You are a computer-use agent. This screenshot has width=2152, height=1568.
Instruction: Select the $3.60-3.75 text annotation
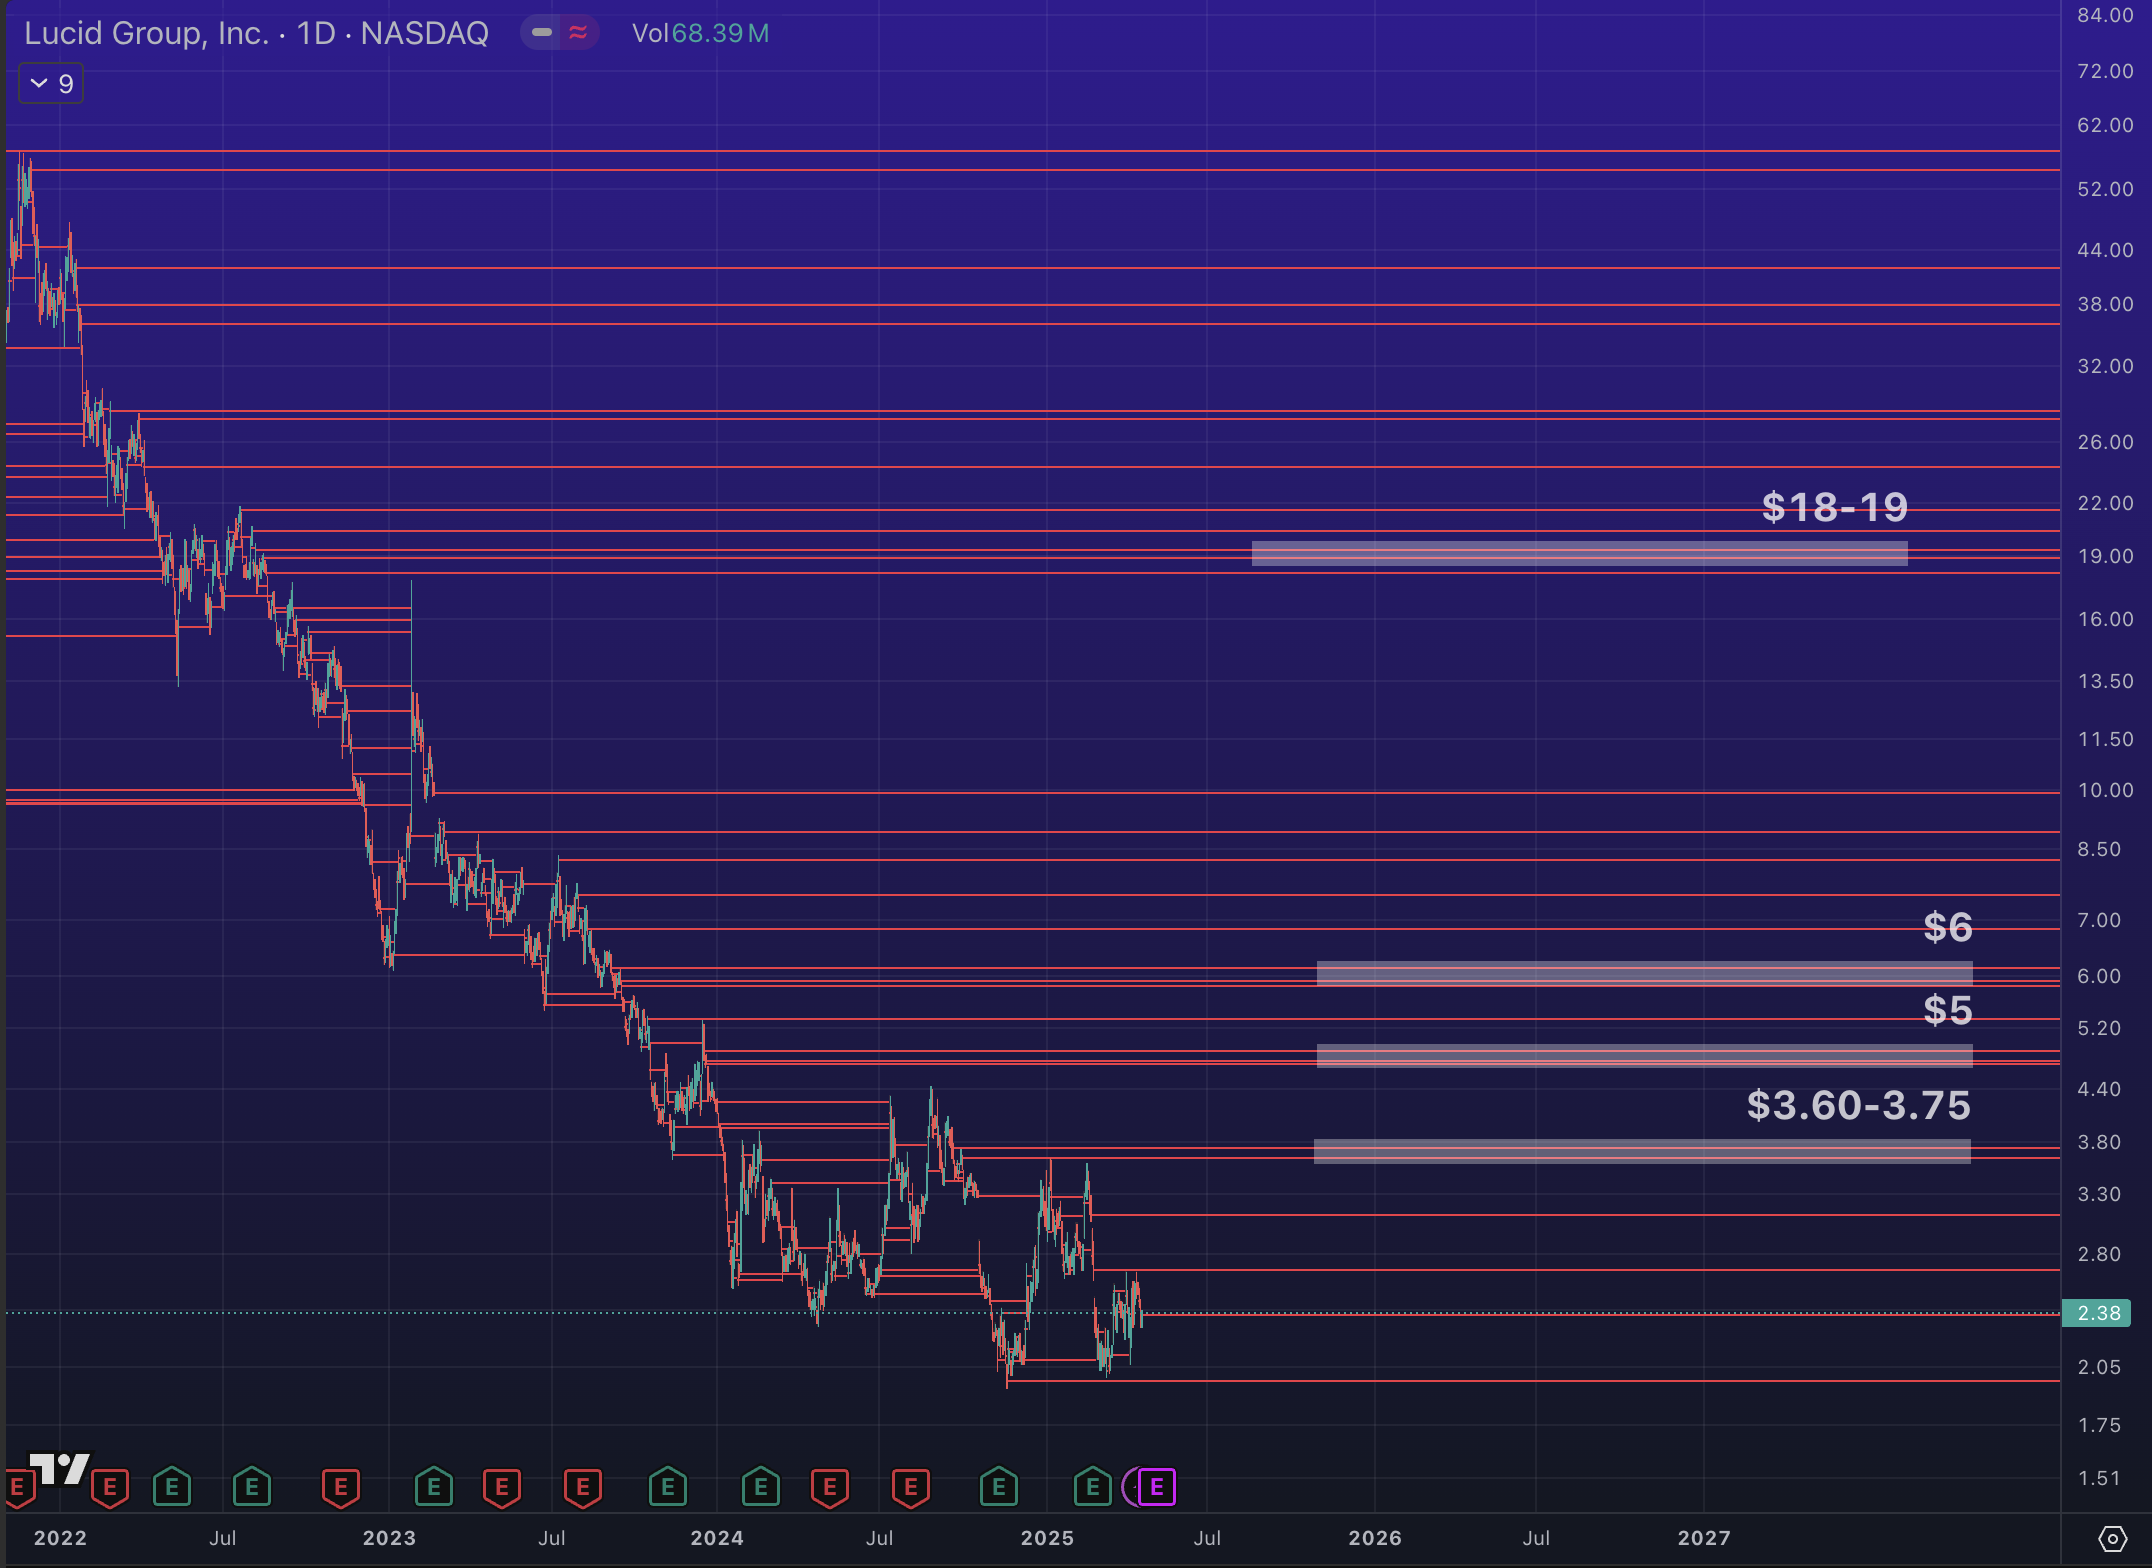pos(1858,1105)
